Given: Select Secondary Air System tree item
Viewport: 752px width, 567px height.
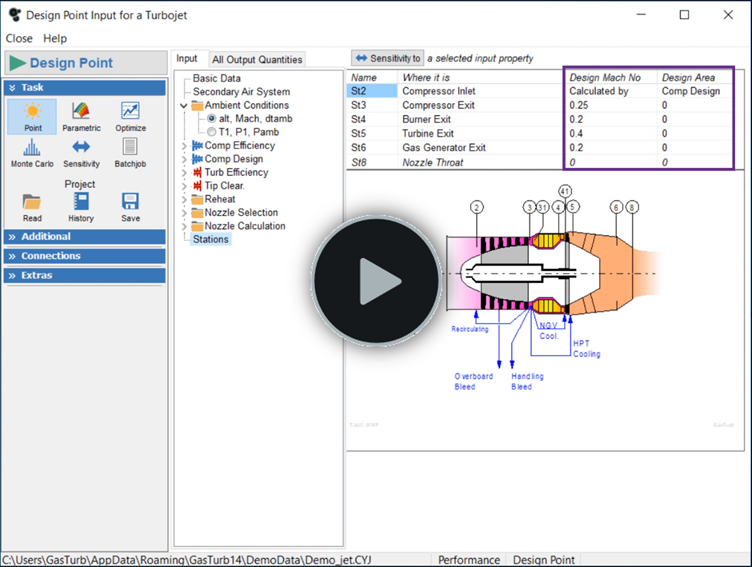Looking at the screenshot, I should click(241, 92).
